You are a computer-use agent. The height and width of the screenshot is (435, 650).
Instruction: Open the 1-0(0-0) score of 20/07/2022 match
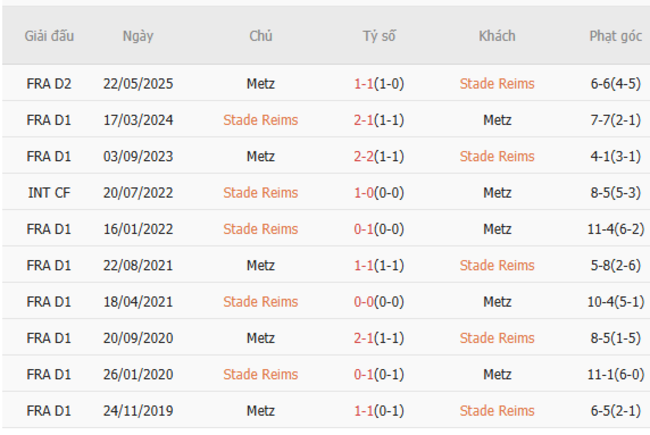(379, 193)
